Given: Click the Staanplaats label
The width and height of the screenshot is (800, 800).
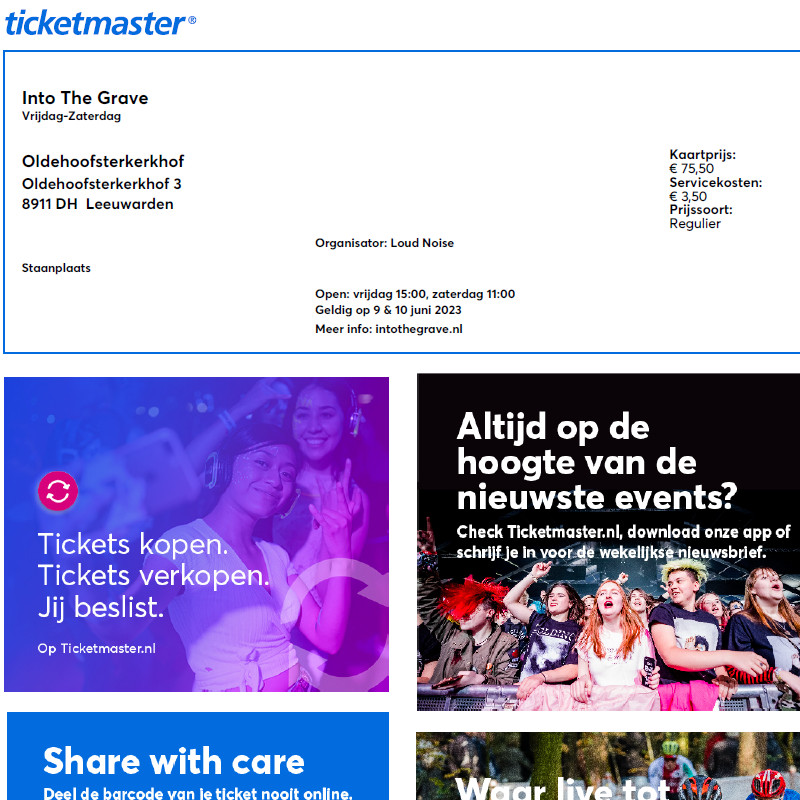Looking at the screenshot, I should 56,268.
